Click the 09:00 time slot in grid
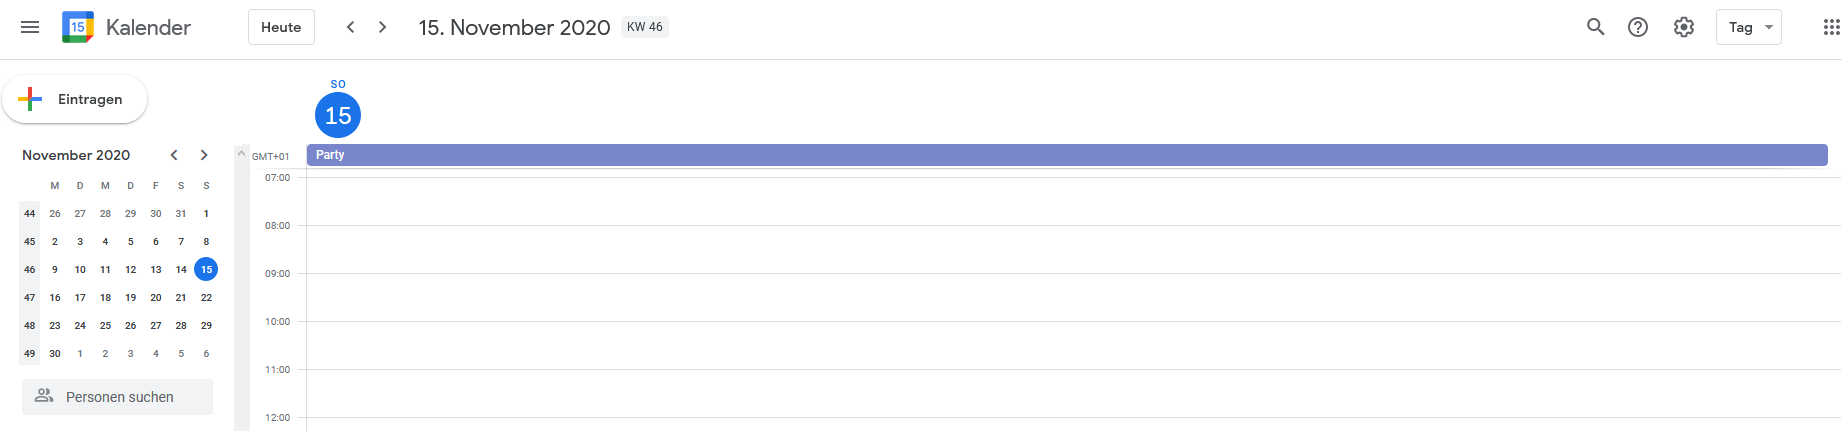The height and width of the screenshot is (431, 1842). [x=1073, y=297]
